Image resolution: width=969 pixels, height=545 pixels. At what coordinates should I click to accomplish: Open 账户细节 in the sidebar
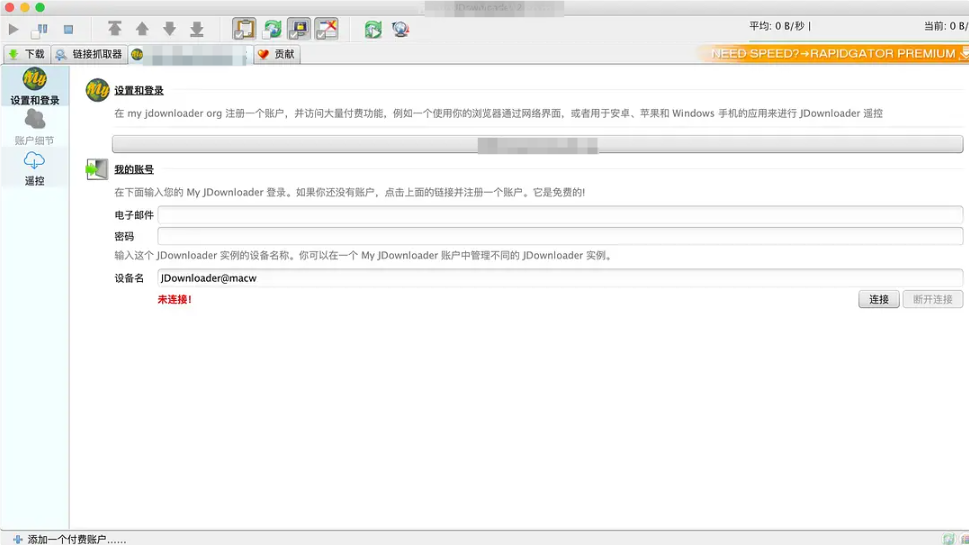35,127
